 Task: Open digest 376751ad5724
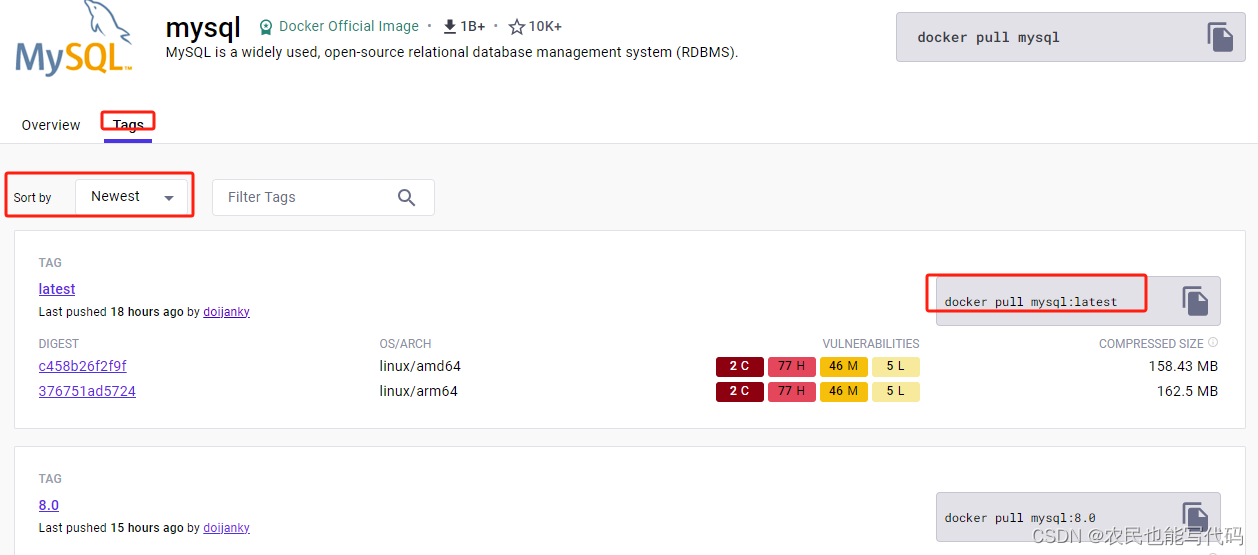87,391
